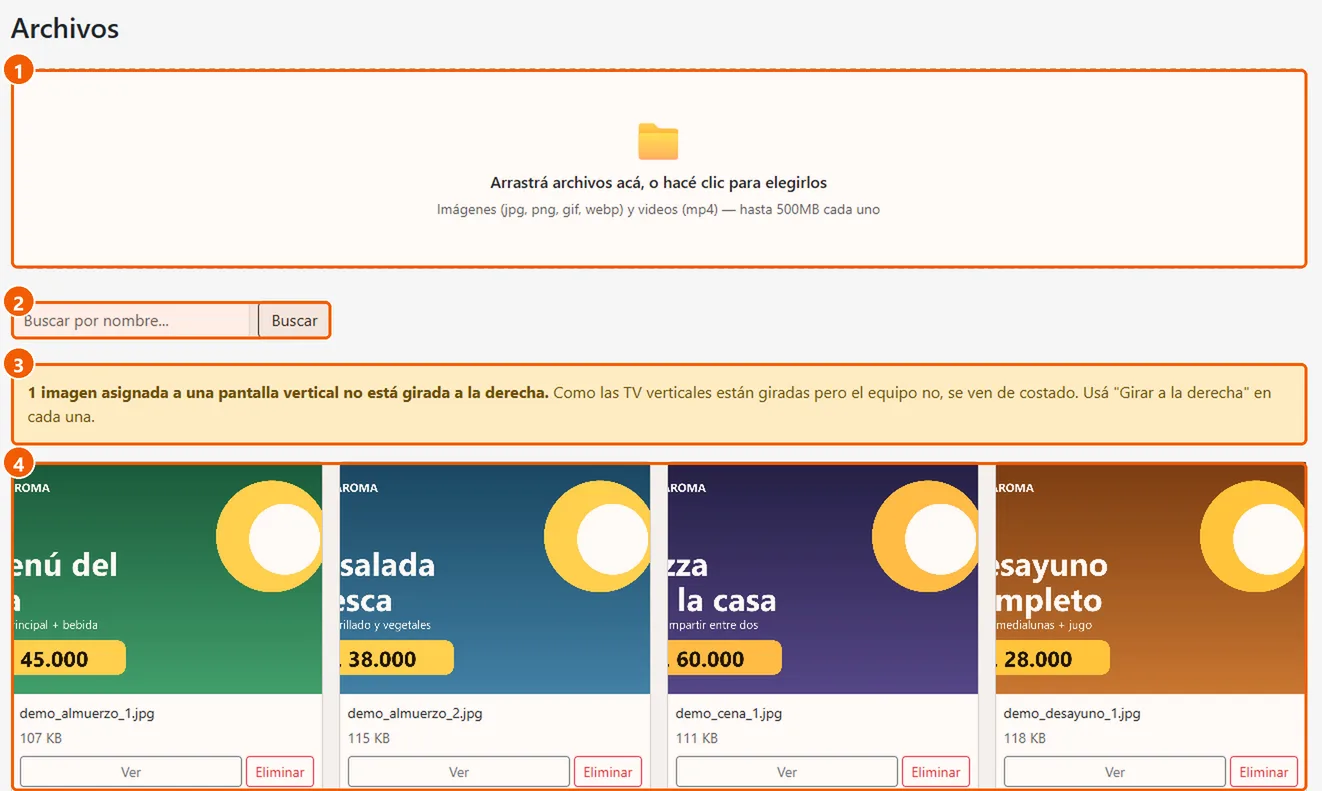Click the 'Imágenes (jpg, png, gif, webp)' hint text
The image size is (1322, 791).
[x=658, y=210]
